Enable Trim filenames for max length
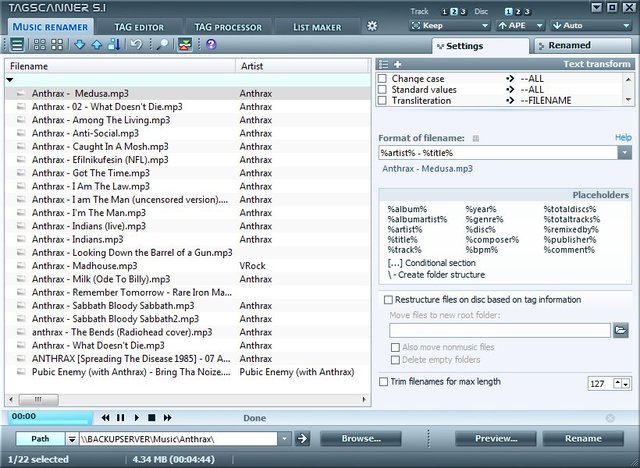Screen dimensions: 640x468 [383, 382]
